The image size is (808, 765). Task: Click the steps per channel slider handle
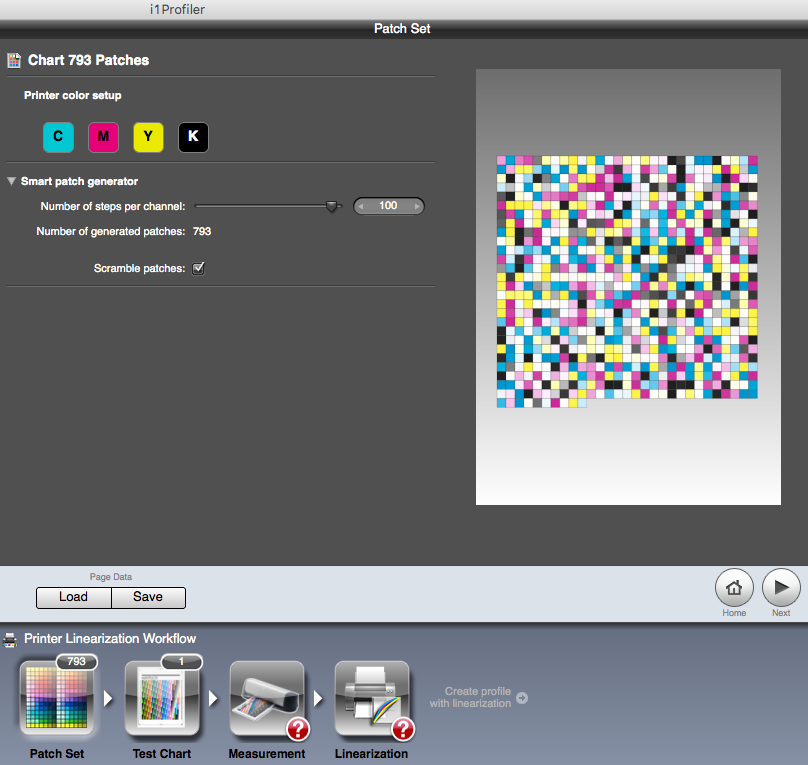point(332,207)
